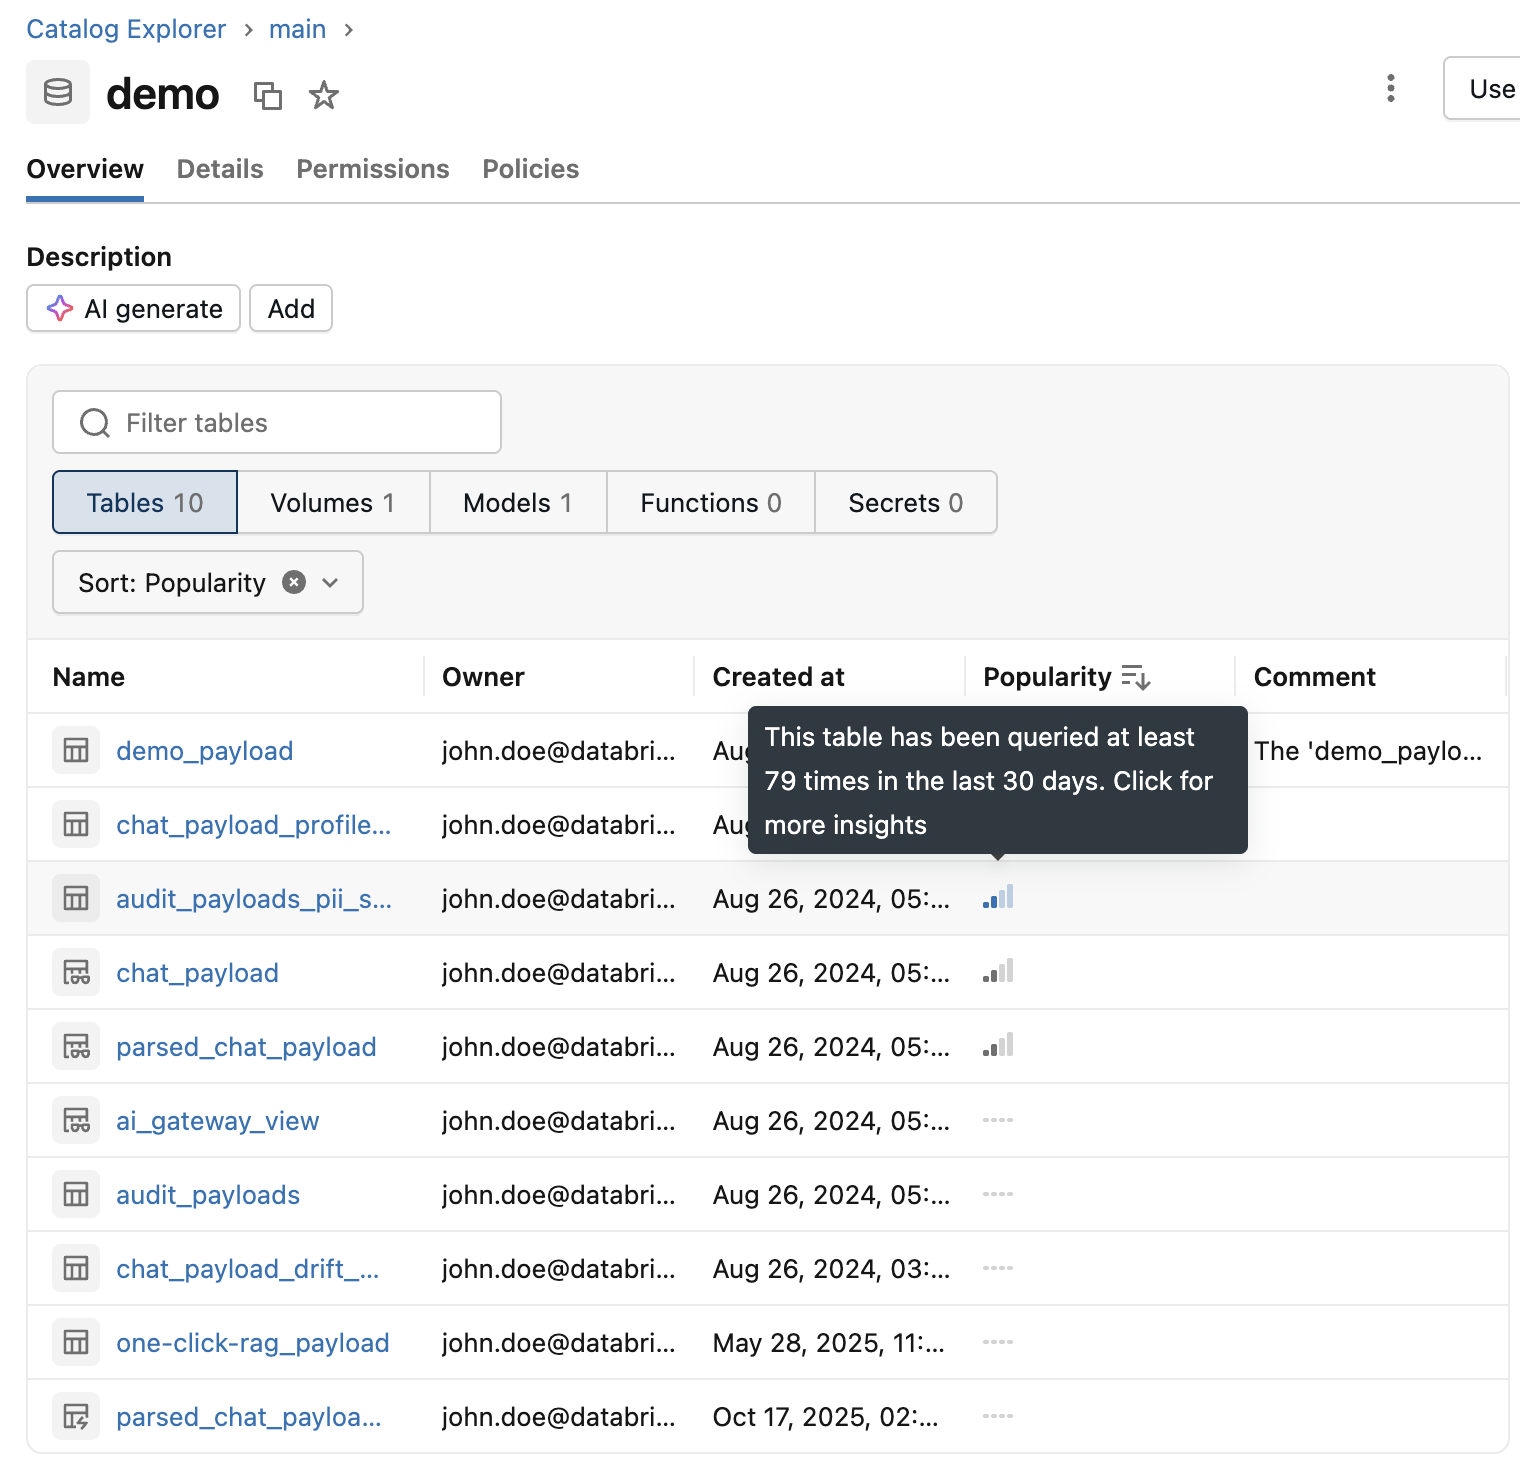Click table icon for chat_payload_profile row
Screen dimensions: 1520x1468
click(x=76, y=825)
